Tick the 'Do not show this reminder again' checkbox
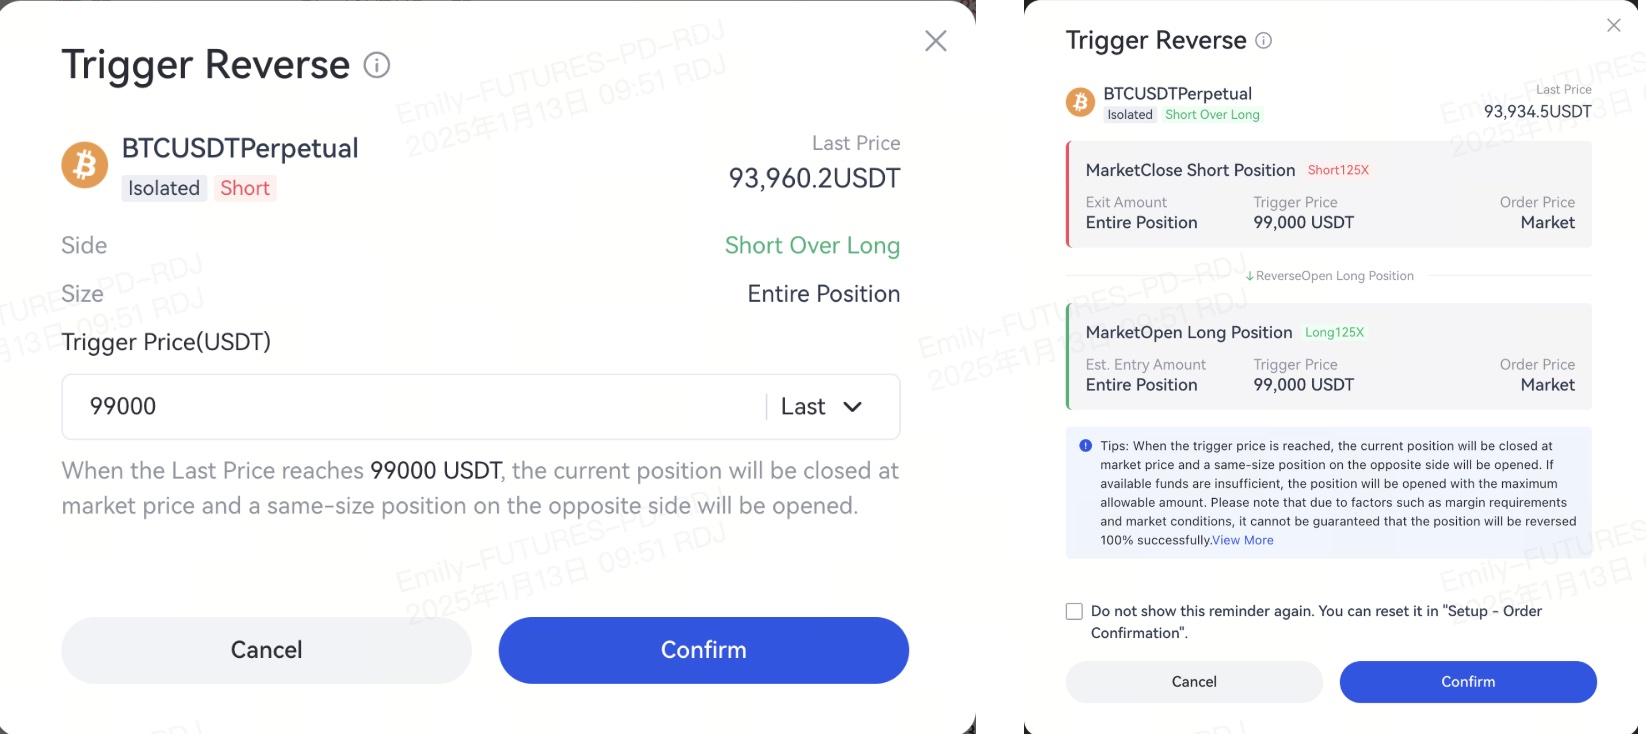Image resolution: width=1646 pixels, height=734 pixels. tap(1074, 611)
